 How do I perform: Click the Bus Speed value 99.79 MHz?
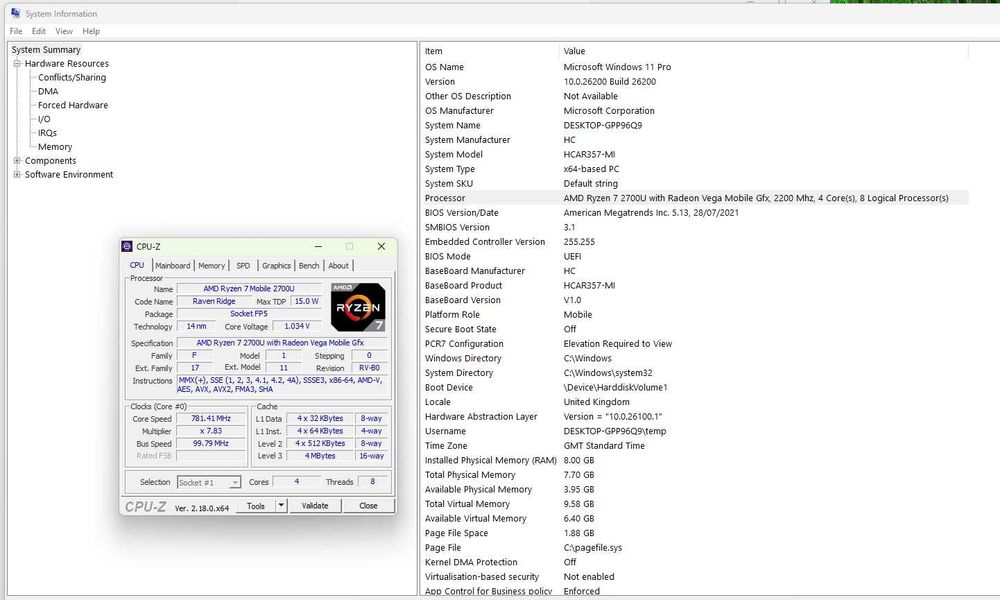211,443
